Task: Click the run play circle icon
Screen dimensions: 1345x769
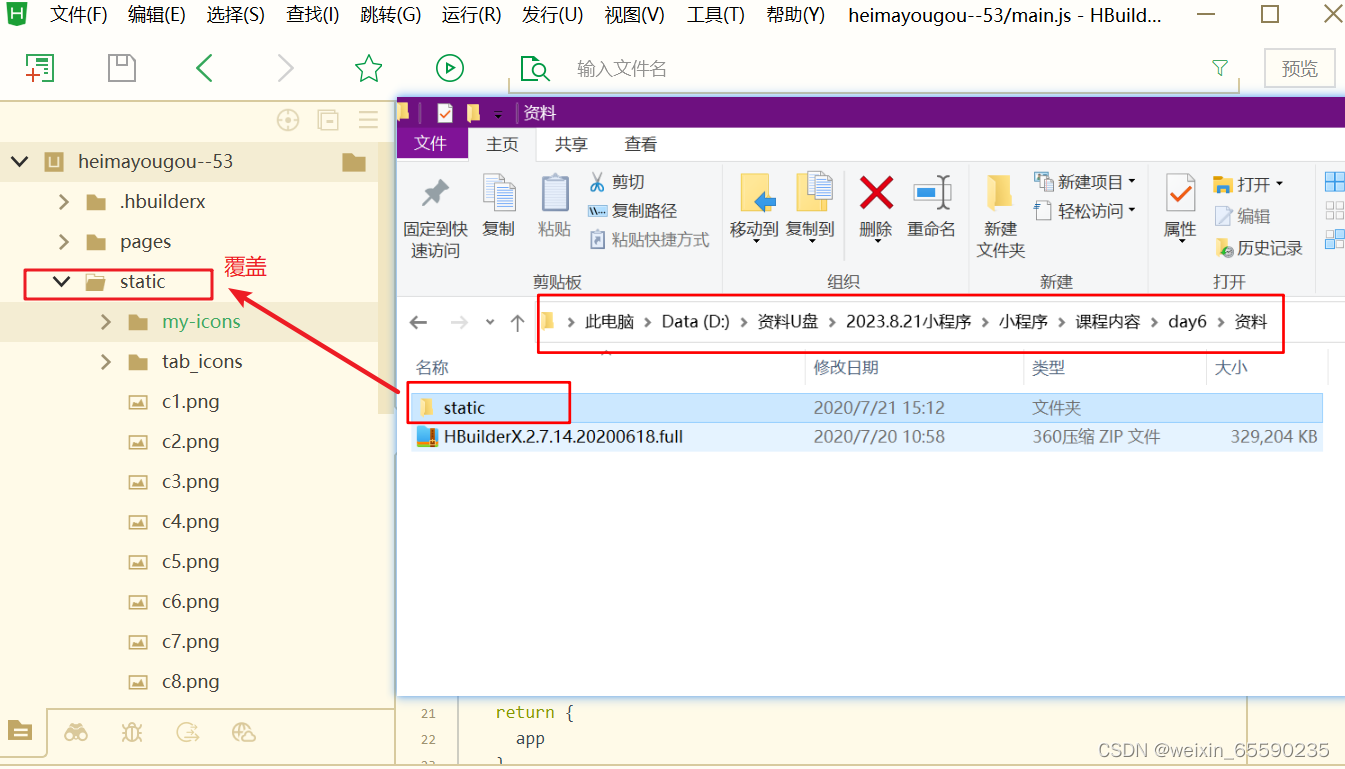Action: tap(450, 68)
